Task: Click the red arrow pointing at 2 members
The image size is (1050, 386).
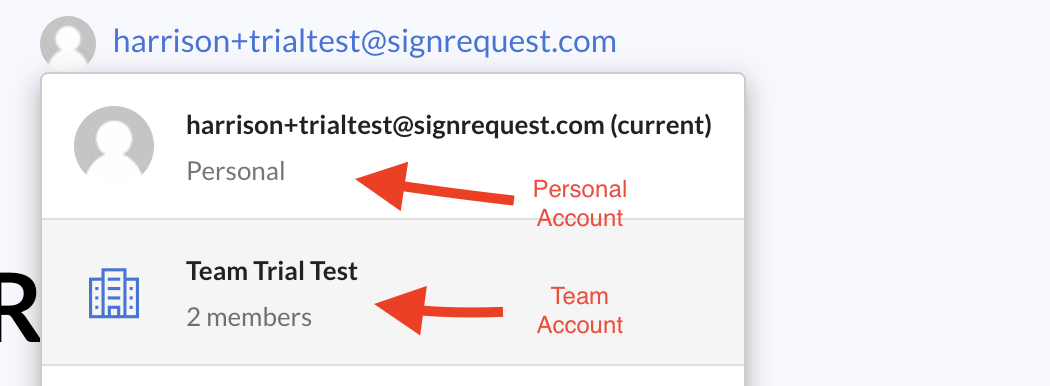Action: point(439,310)
